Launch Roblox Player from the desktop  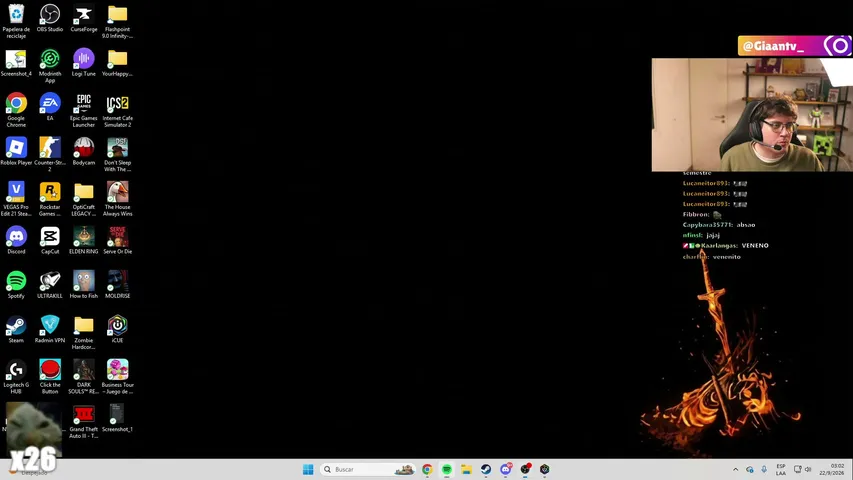pos(16,151)
